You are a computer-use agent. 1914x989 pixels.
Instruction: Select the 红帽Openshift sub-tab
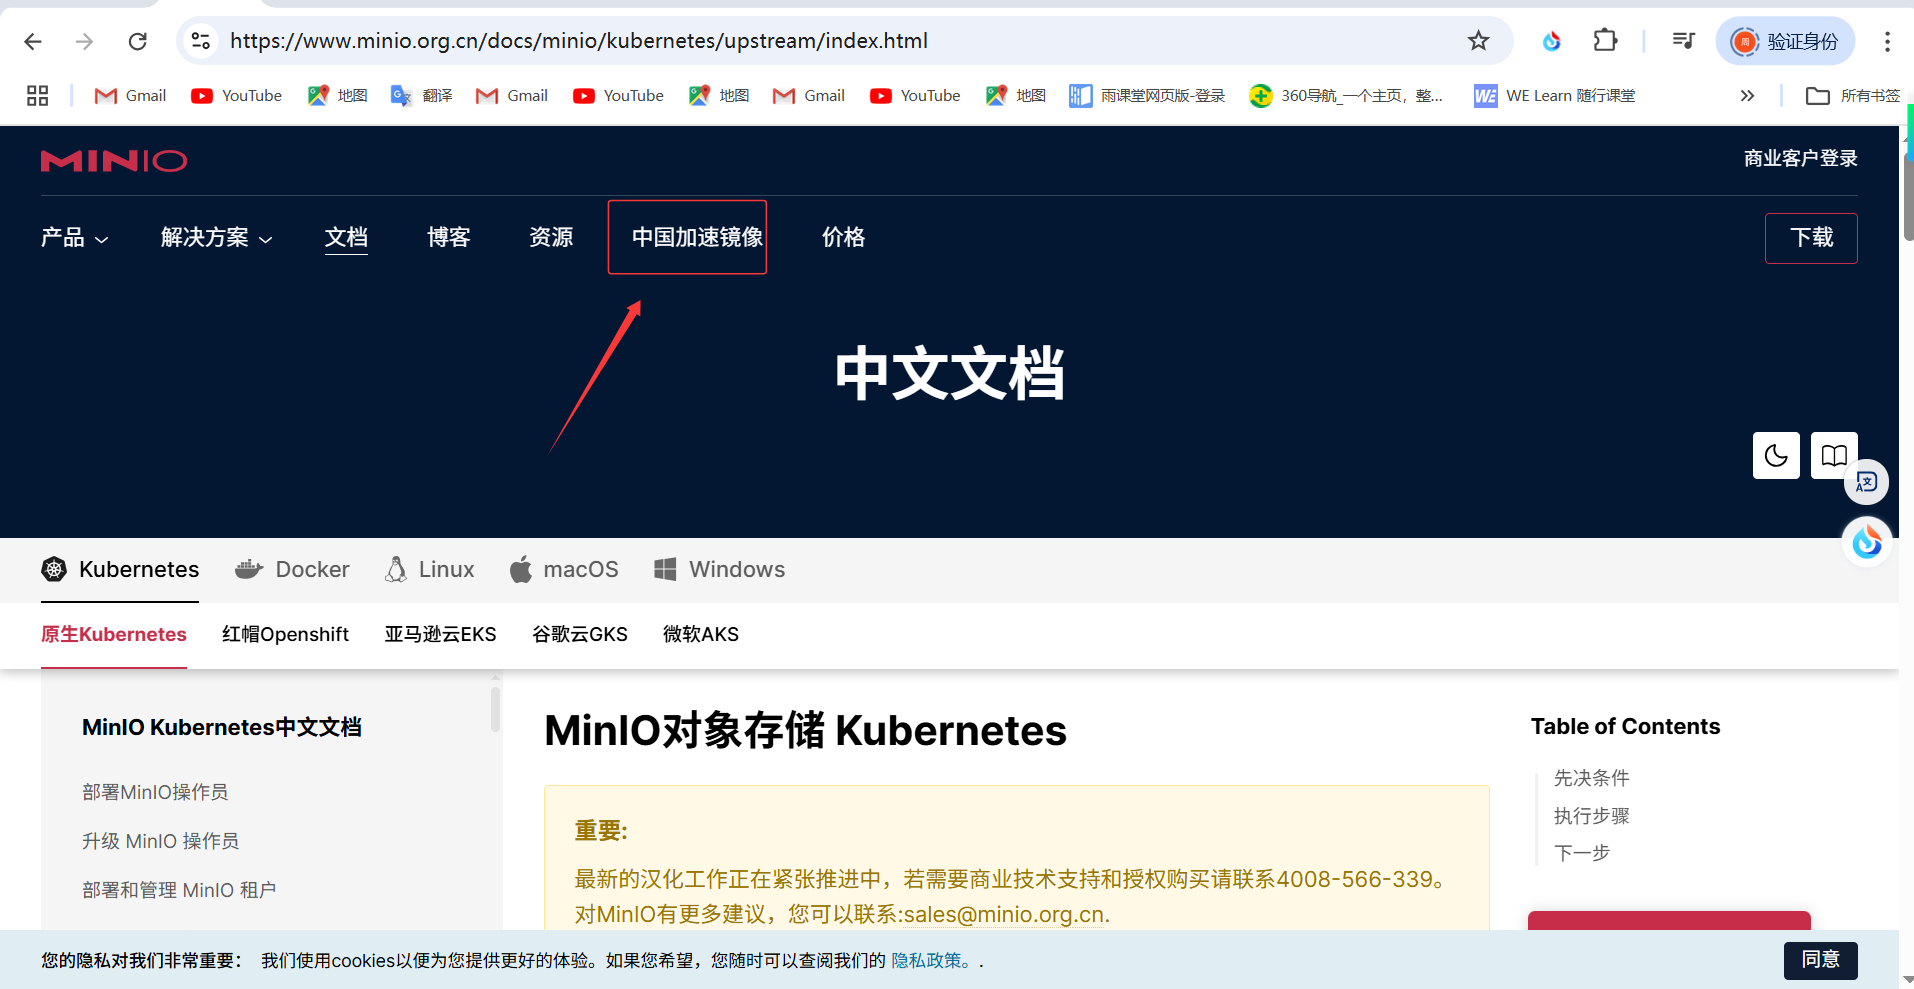(x=285, y=634)
